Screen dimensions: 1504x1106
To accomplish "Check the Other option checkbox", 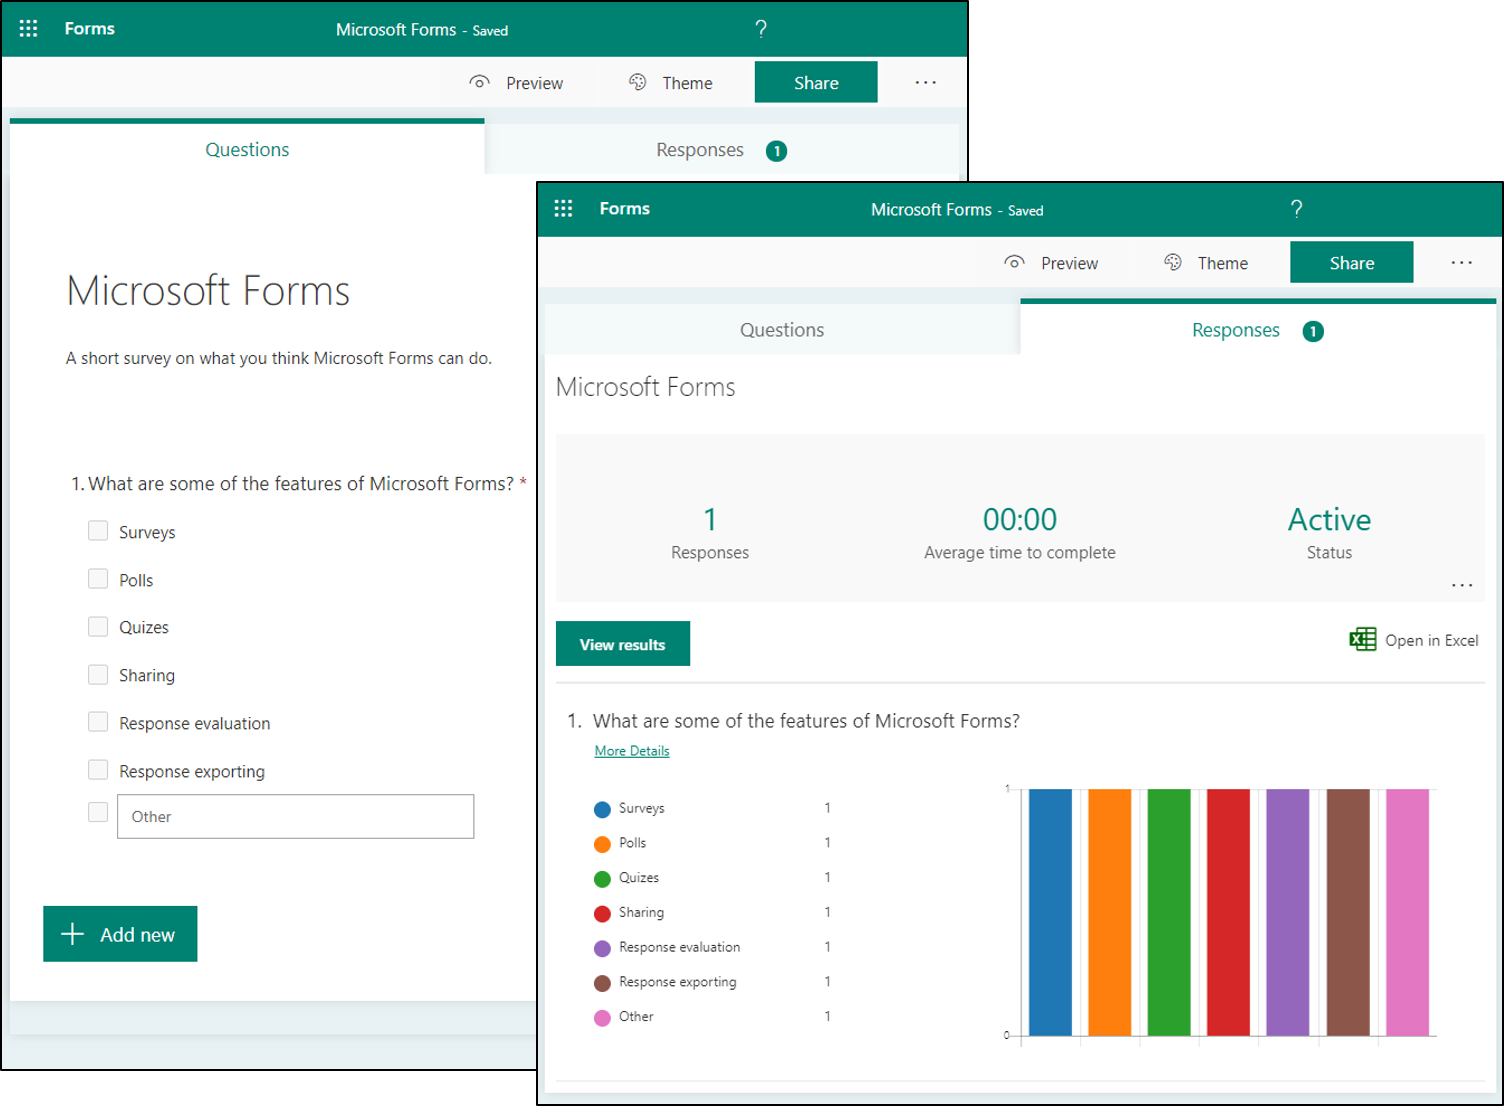I will click(97, 811).
